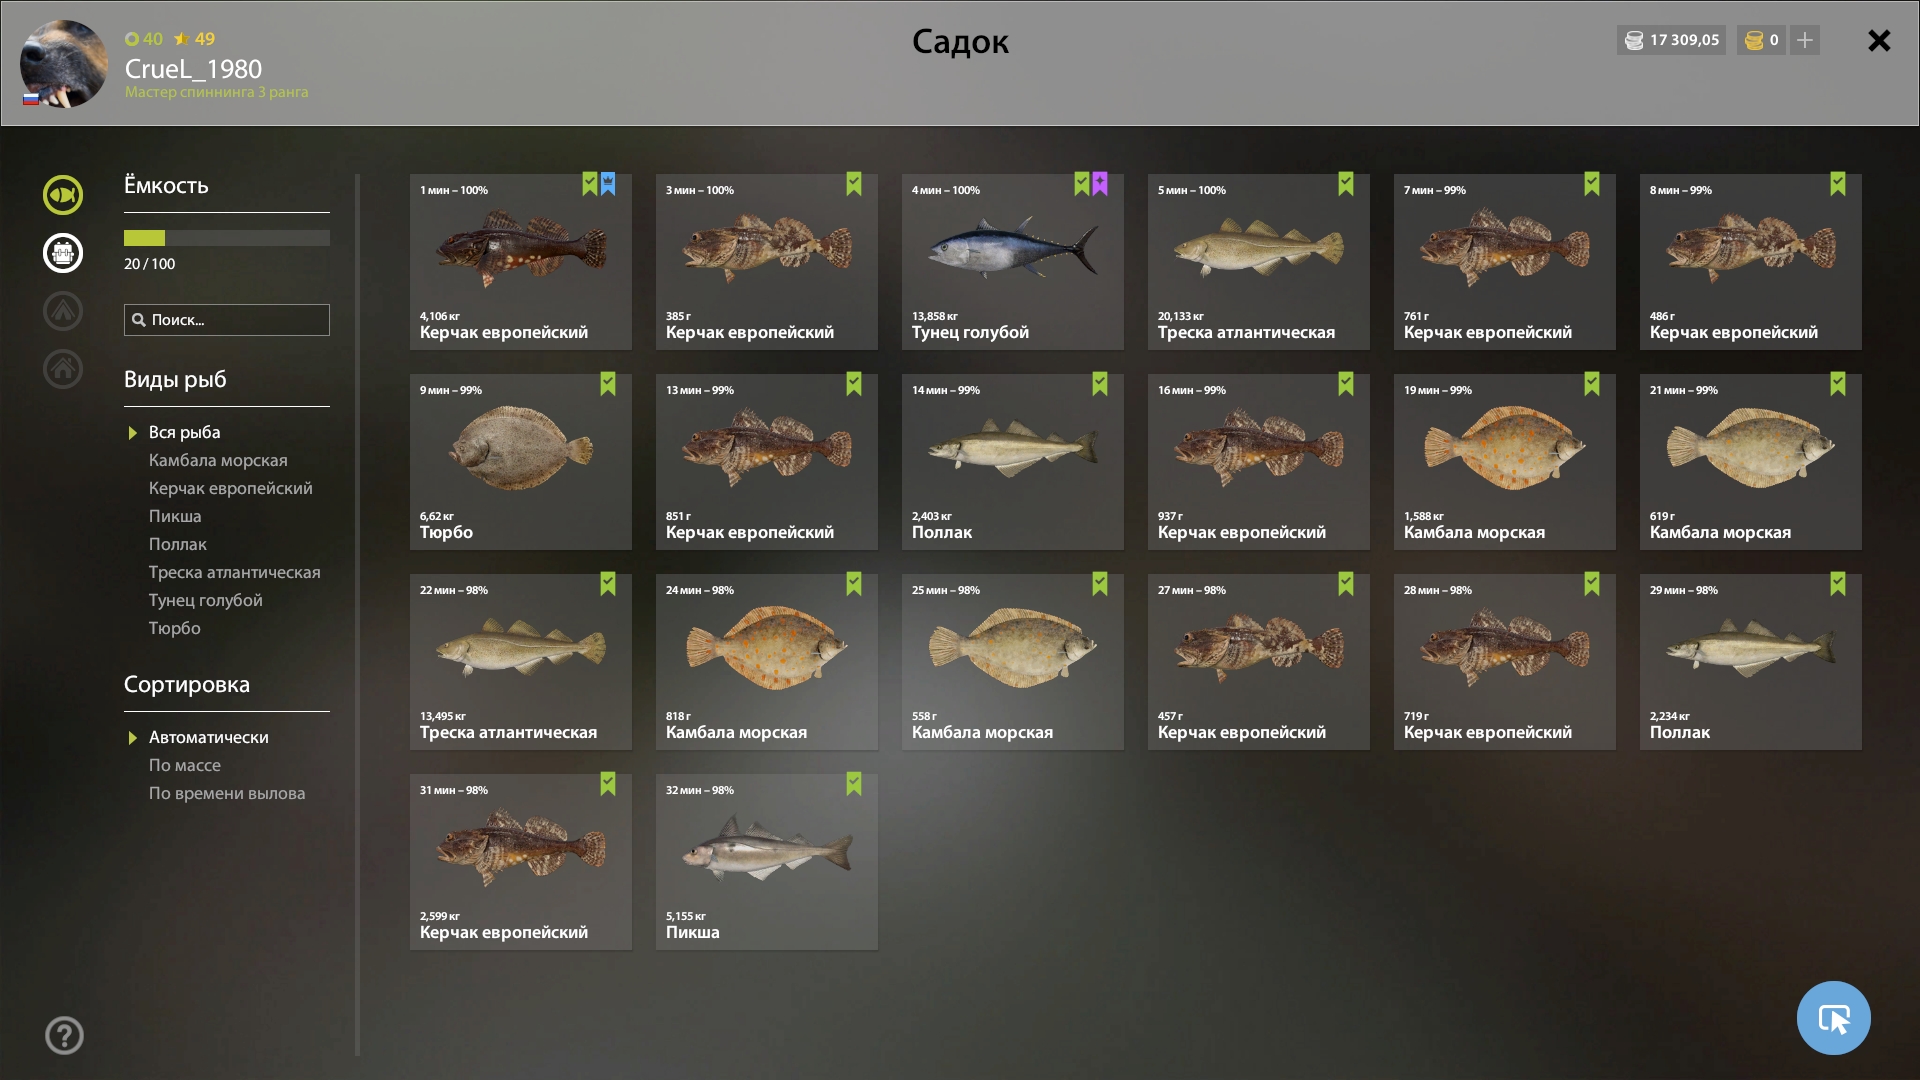
Task: Open the fish keepnet sidebar icon
Action: (62, 195)
